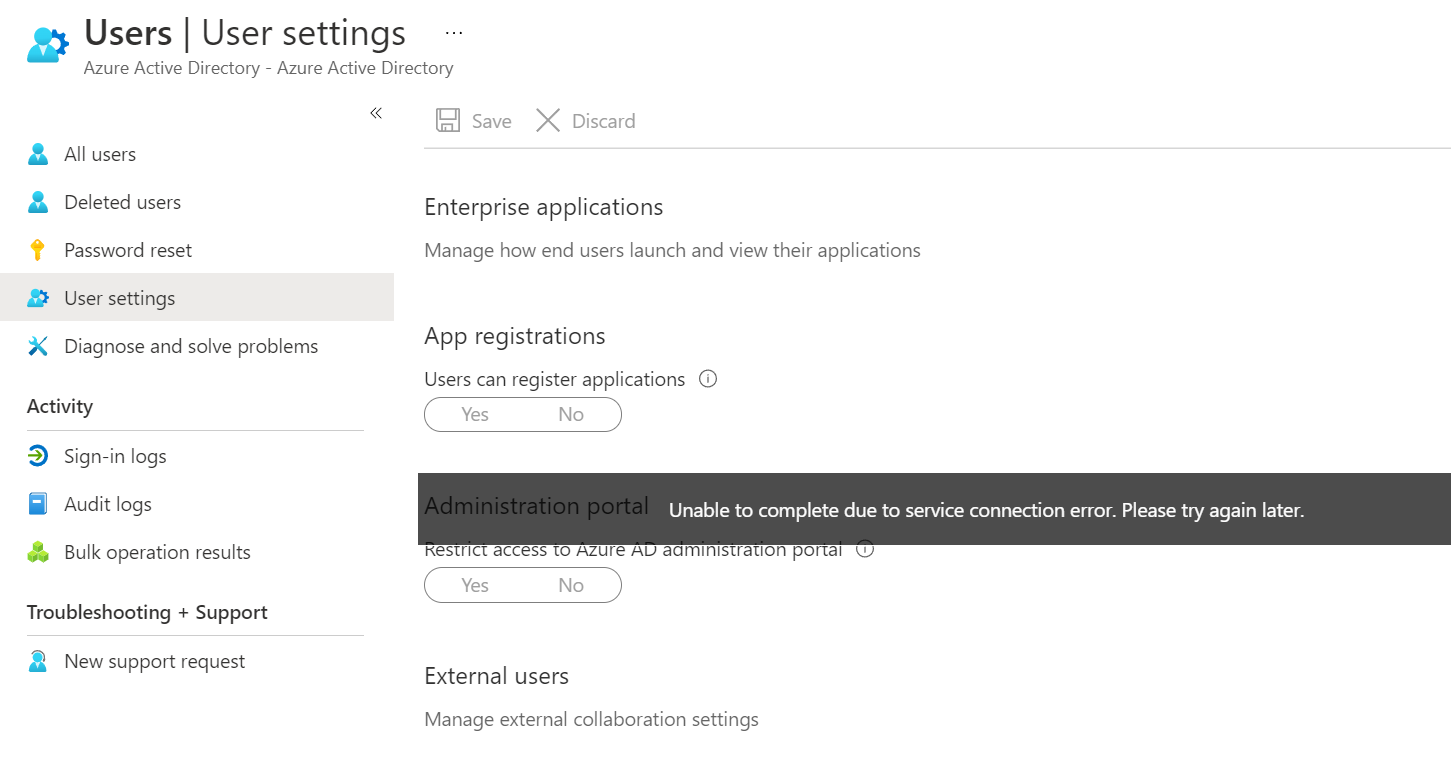Click the Users gear icon in header
Image resolution: width=1451 pixels, height=776 pixels.
tap(47, 45)
